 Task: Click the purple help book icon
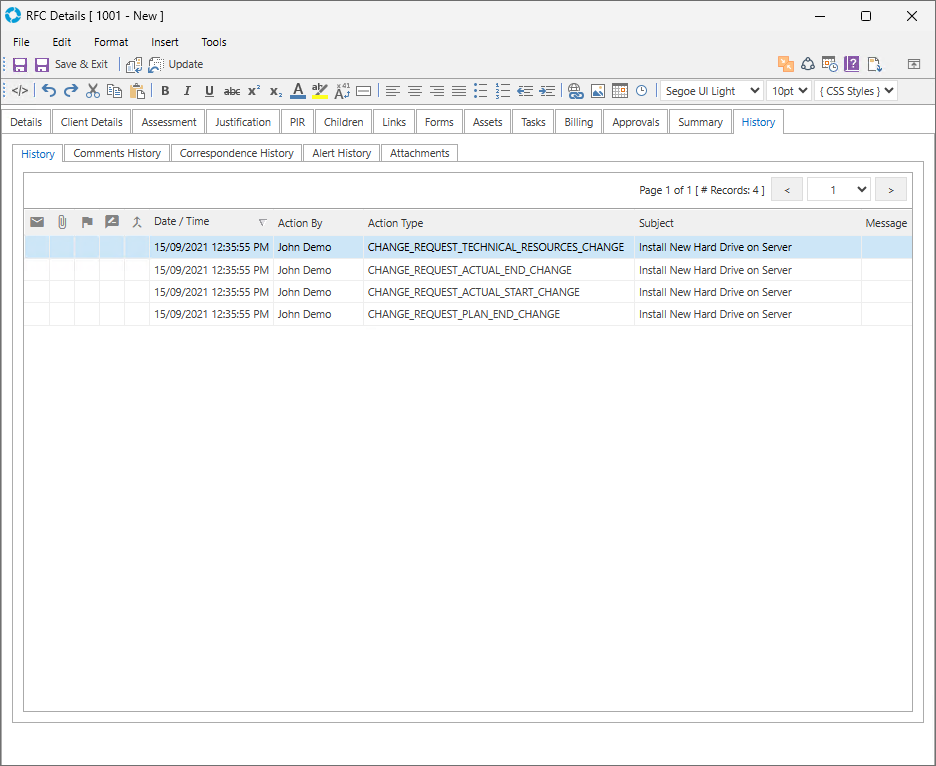pos(852,64)
